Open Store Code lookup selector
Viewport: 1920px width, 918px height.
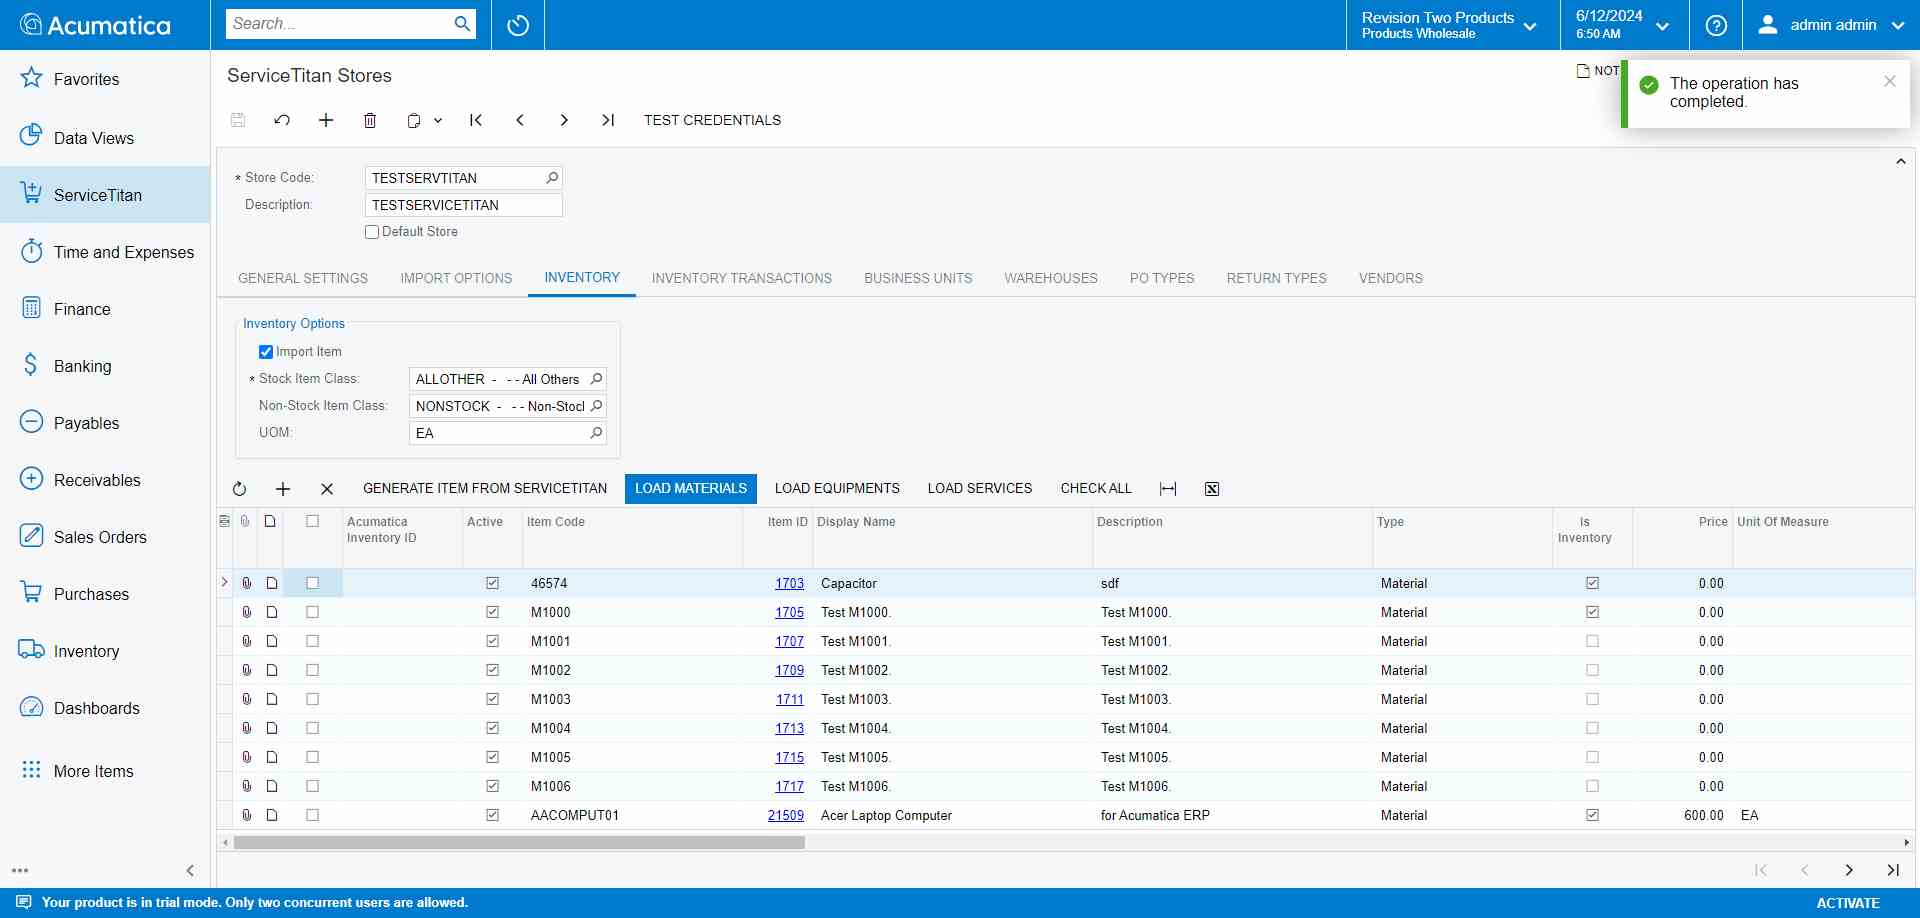point(552,178)
